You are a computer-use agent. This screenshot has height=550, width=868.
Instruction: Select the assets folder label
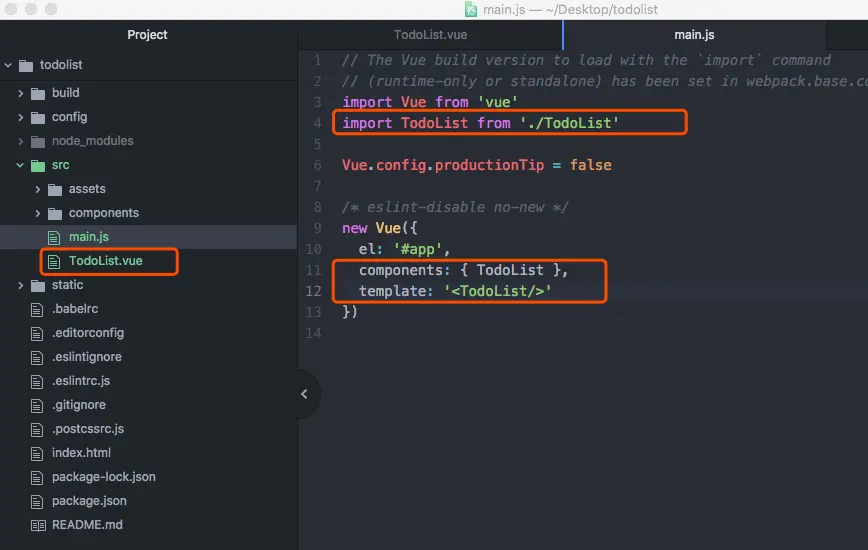click(87, 189)
